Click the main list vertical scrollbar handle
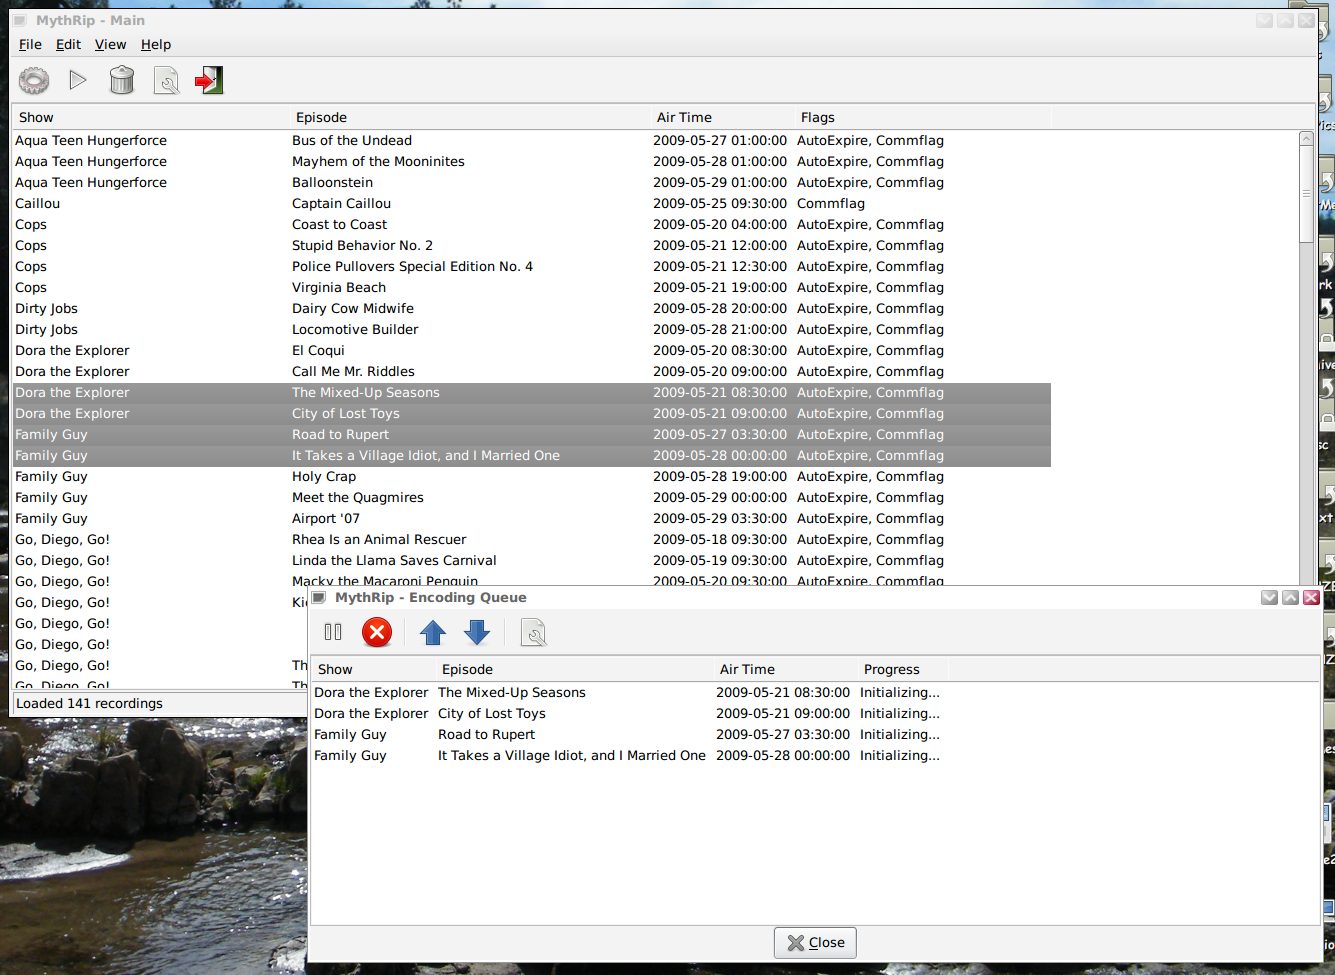Screen dimensions: 1335x975 (1306, 194)
